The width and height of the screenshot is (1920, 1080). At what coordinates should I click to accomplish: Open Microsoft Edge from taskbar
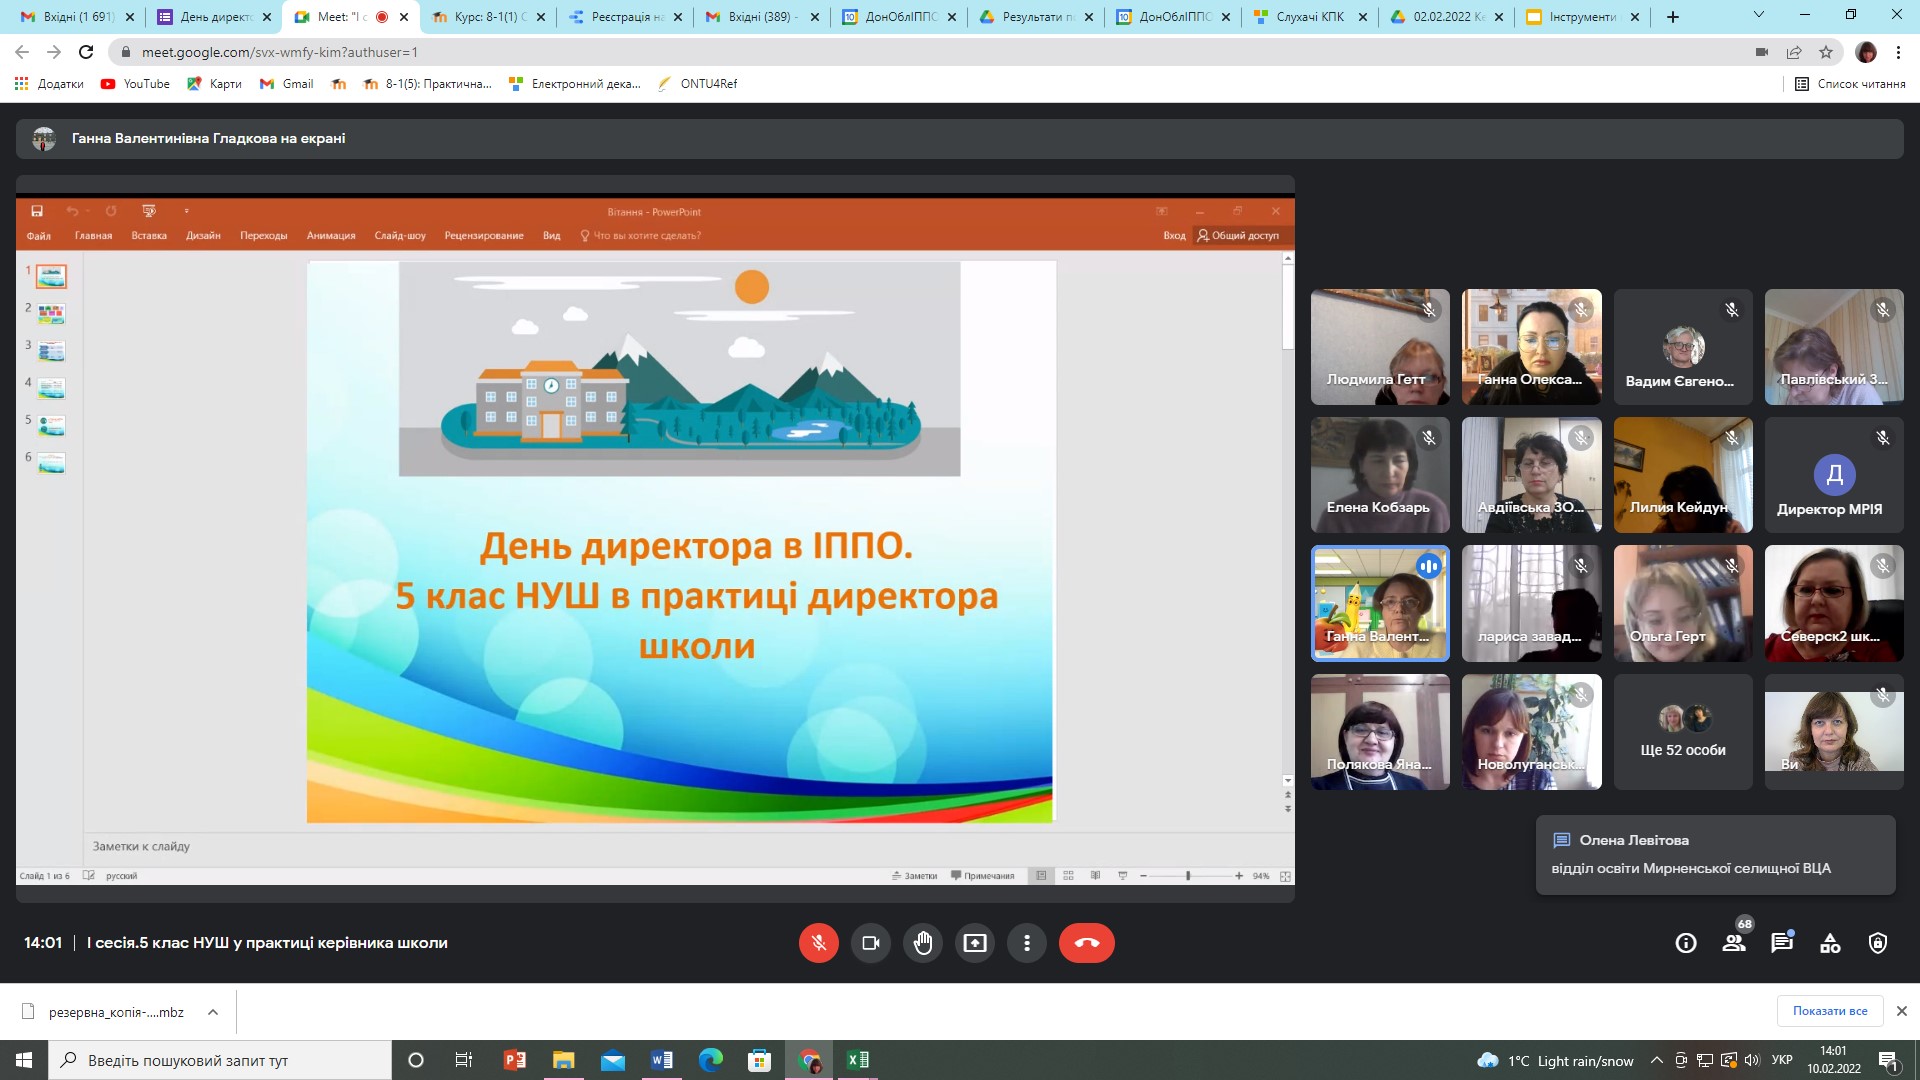[x=711, y=1060]
